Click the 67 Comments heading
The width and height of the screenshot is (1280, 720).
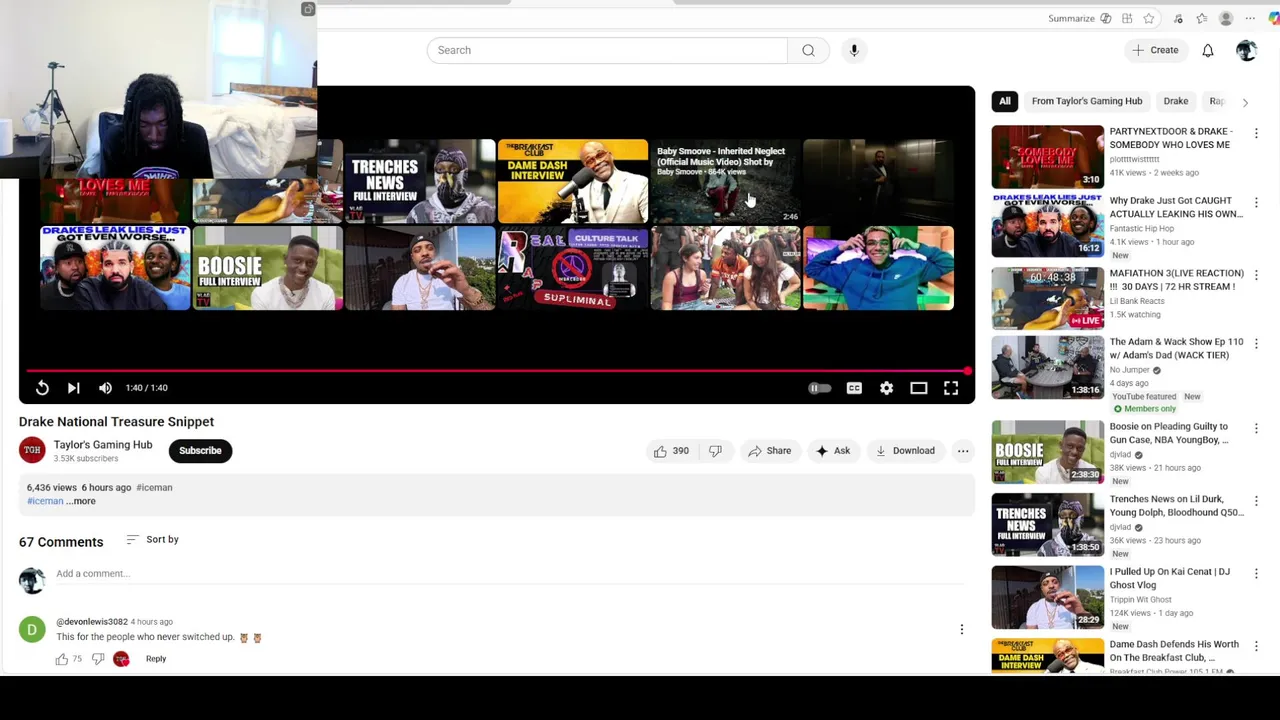[x=61, y=542]
